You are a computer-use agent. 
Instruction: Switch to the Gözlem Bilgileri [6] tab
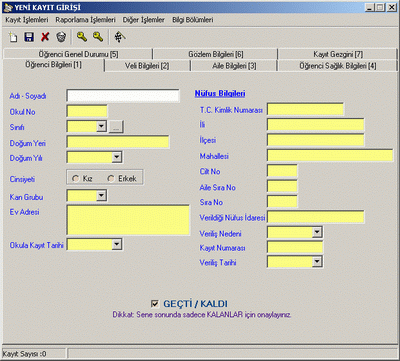tap(216, 54)
